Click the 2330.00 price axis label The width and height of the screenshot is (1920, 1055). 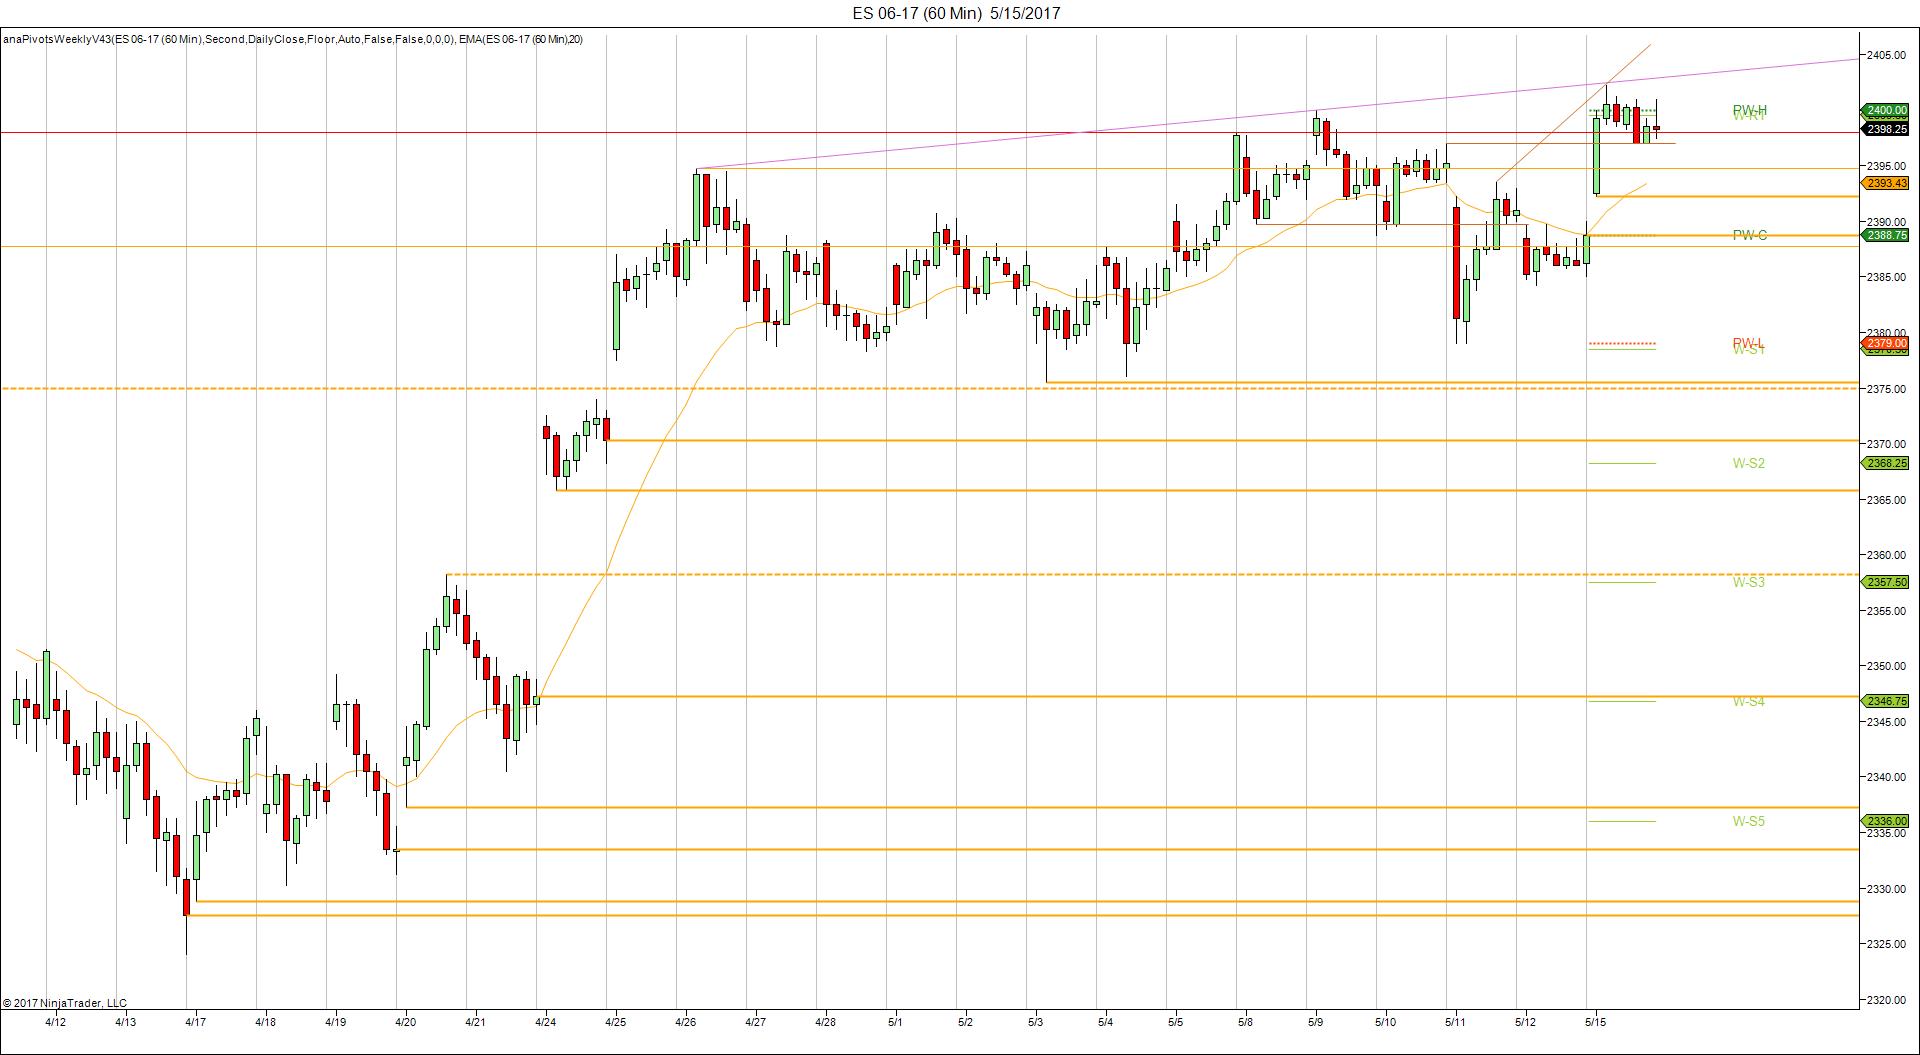[x=1887, y=888]
